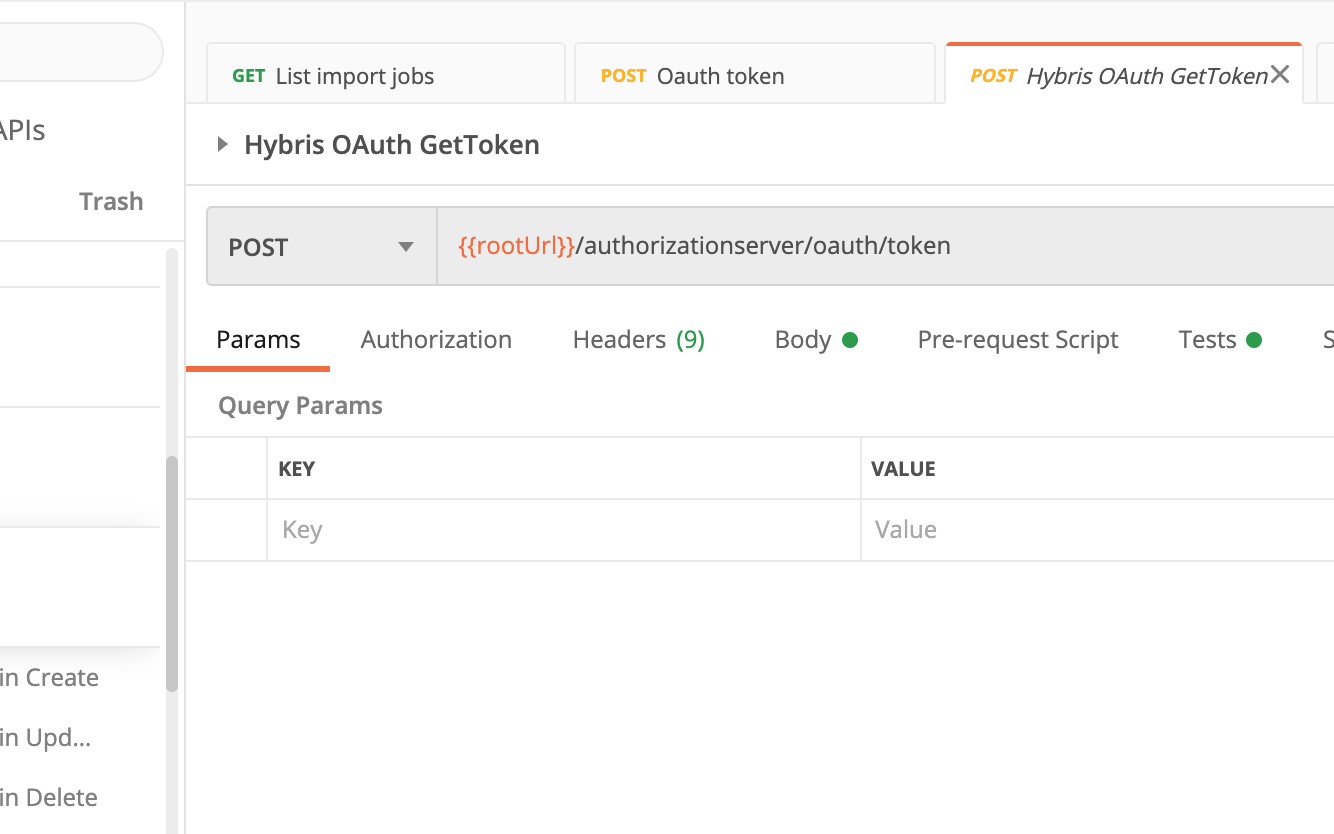The image size is (1334, 834).
Task: Close the Hybris OAuth GetToken tab
Action: pos(1279,75)
